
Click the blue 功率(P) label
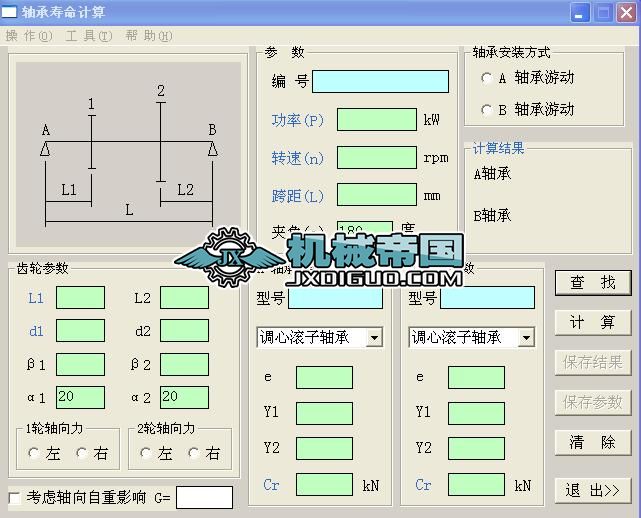pyautogui.click(x=298, y=120)
